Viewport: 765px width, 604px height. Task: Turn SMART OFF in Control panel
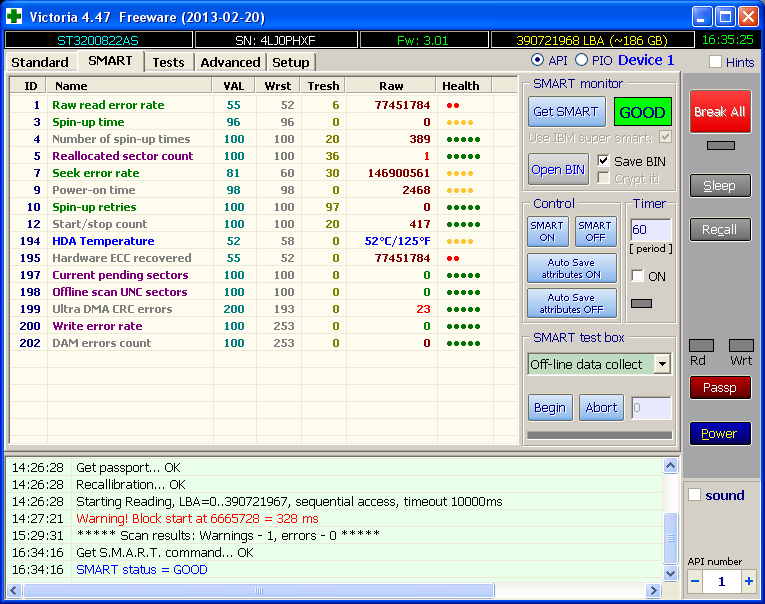(x=594, y=231)
